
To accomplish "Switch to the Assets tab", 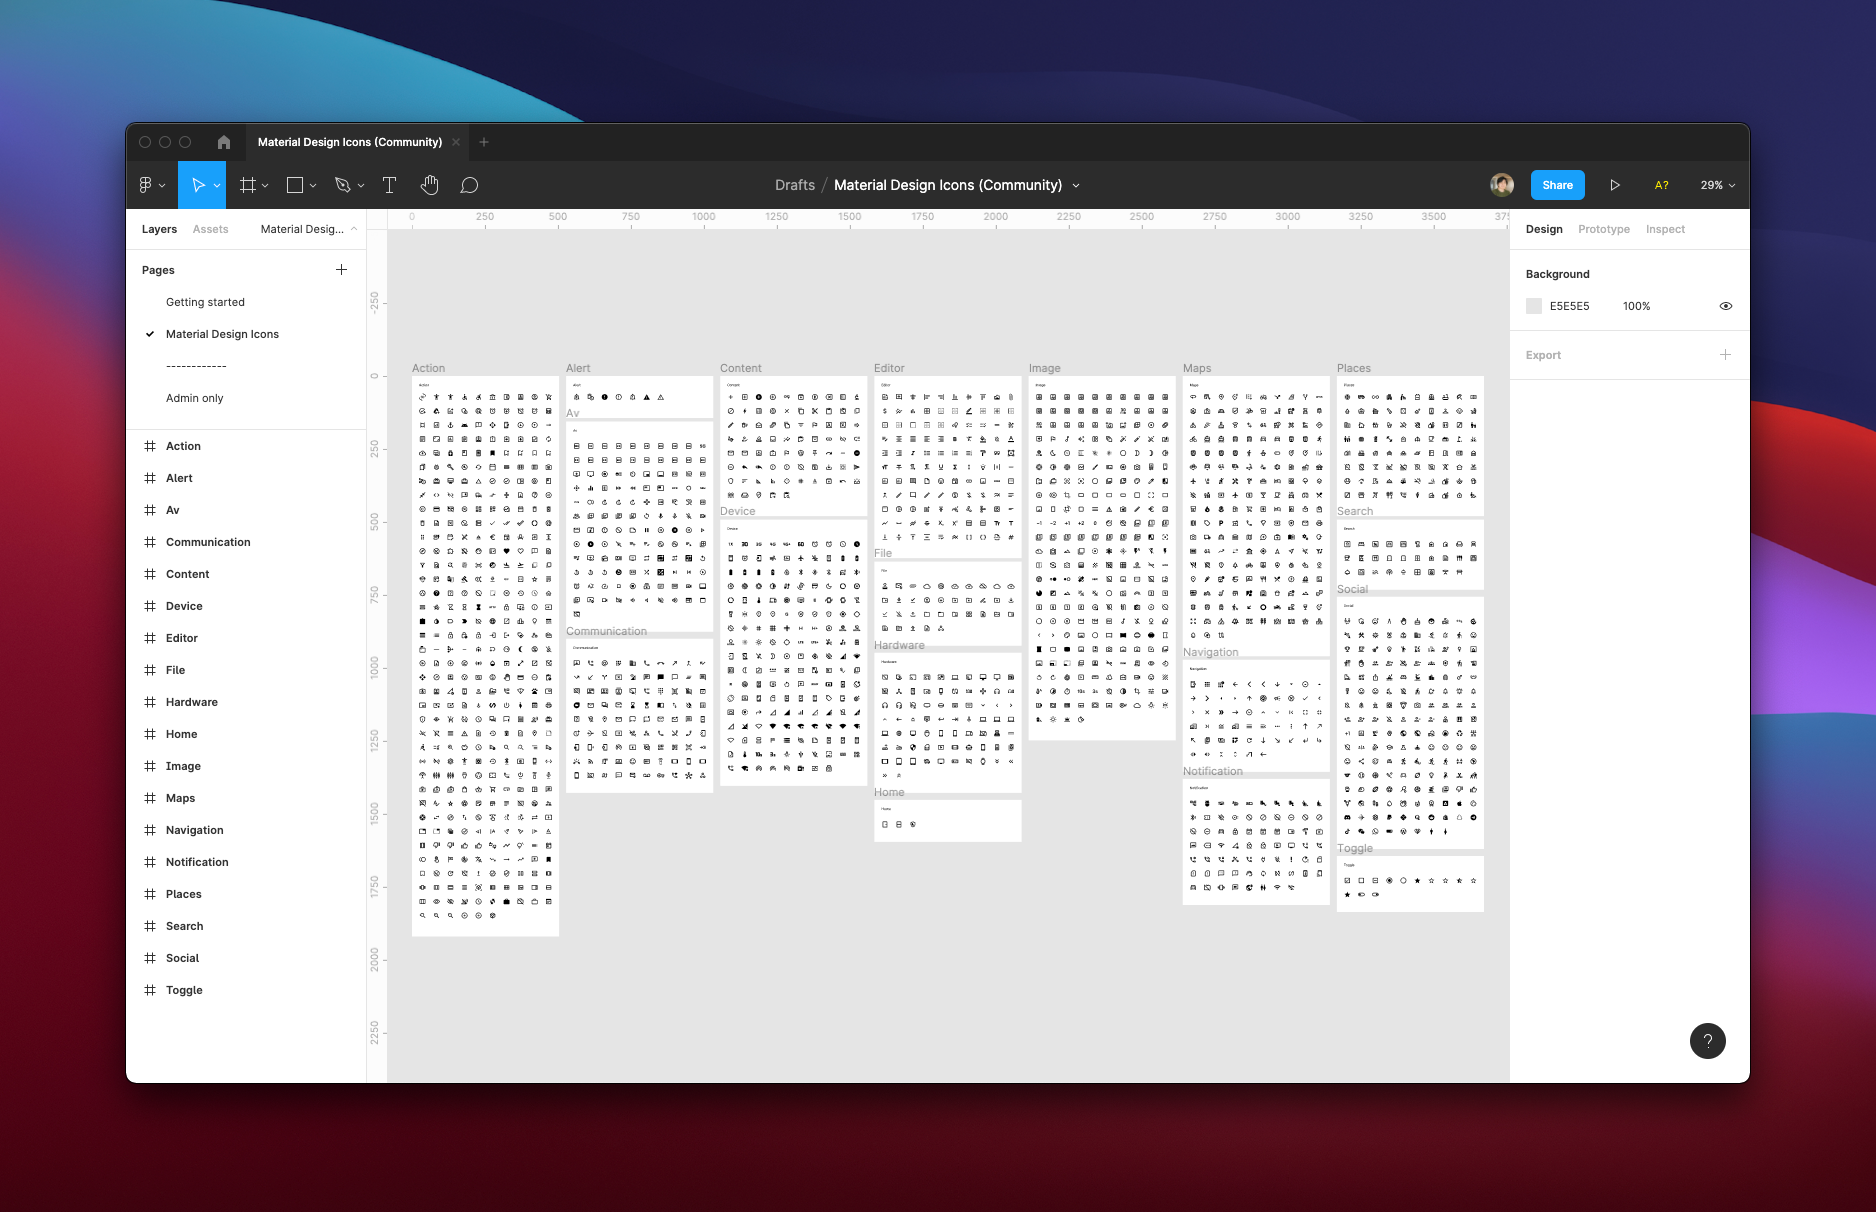I will click(210, 229).
